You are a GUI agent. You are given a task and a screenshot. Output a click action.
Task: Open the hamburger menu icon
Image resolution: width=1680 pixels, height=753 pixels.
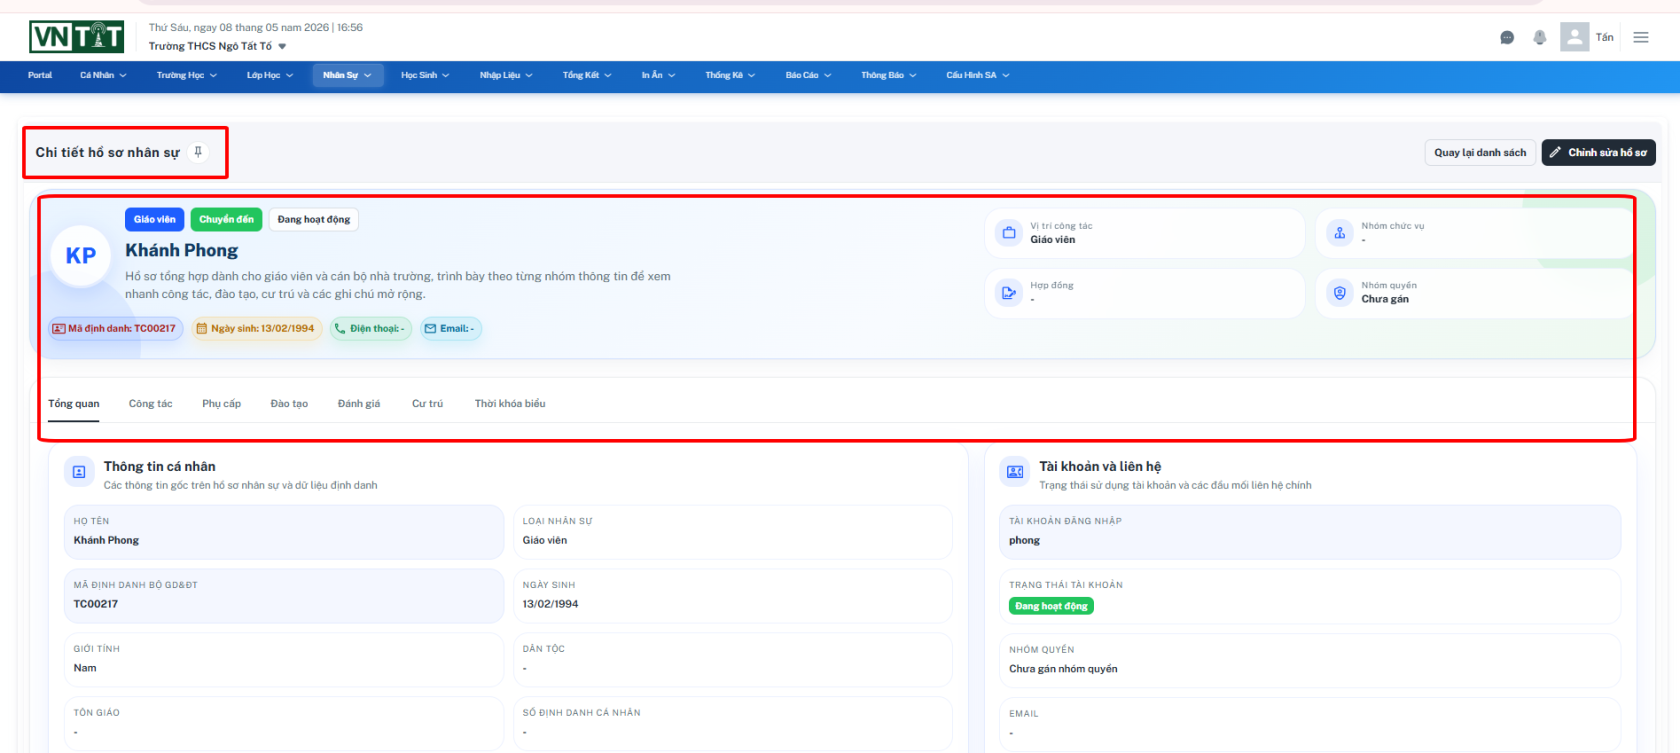(x=1641, y=37)
